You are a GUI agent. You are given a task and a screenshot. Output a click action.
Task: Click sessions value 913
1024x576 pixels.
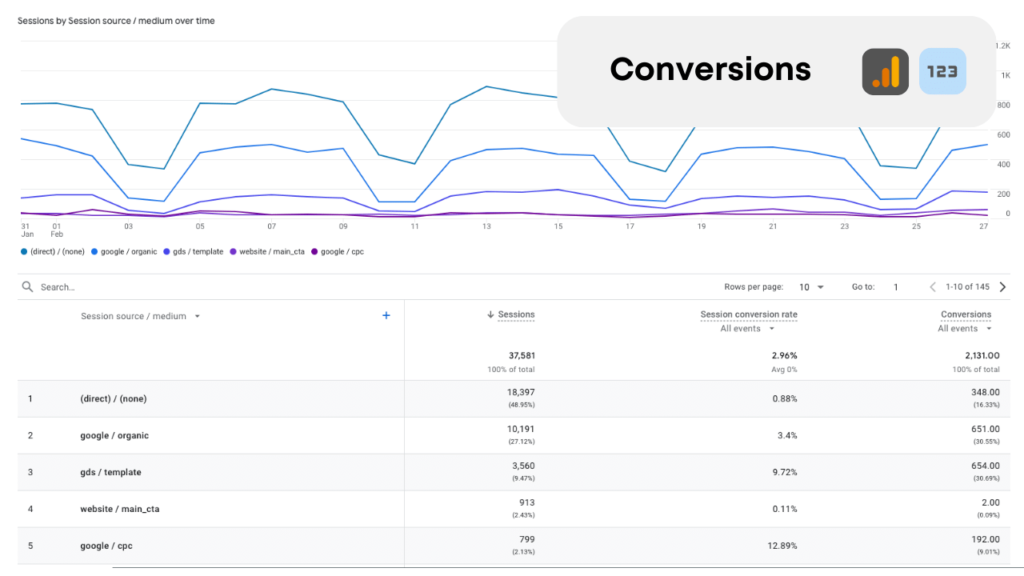527,503
